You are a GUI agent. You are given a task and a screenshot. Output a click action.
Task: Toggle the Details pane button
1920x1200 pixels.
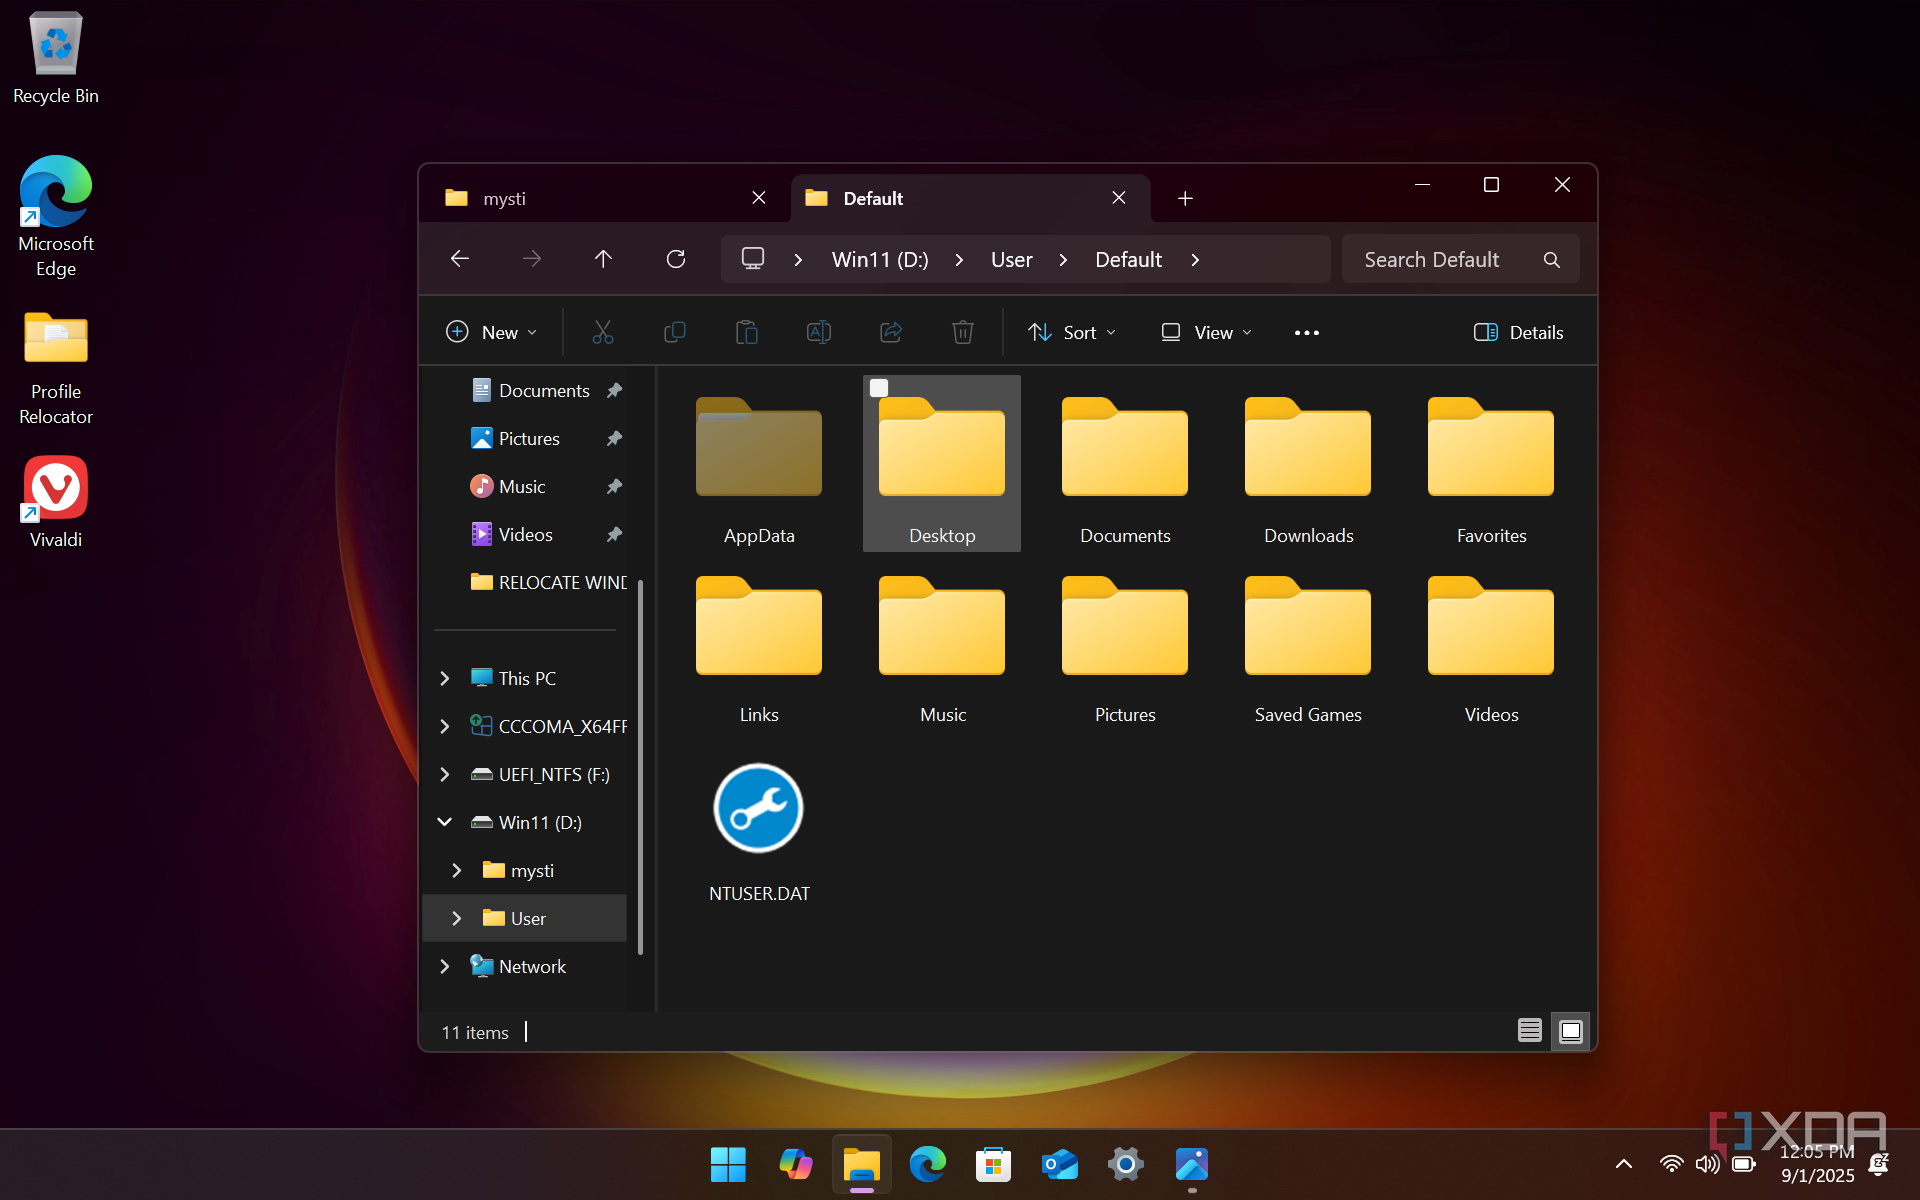[1518, 332]
